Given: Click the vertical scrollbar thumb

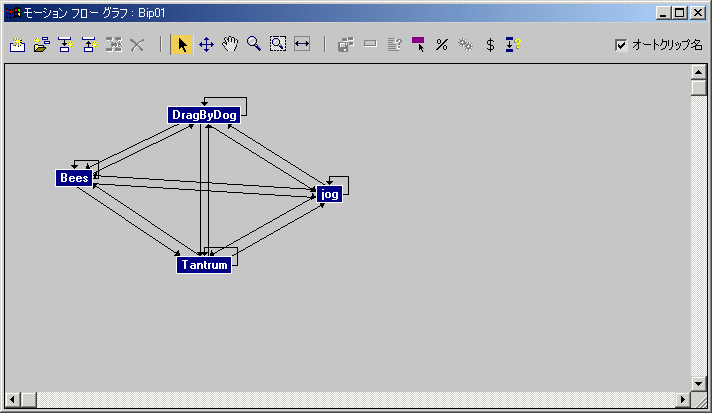Looking at the screenshot, I should click(x=698, y=87).
